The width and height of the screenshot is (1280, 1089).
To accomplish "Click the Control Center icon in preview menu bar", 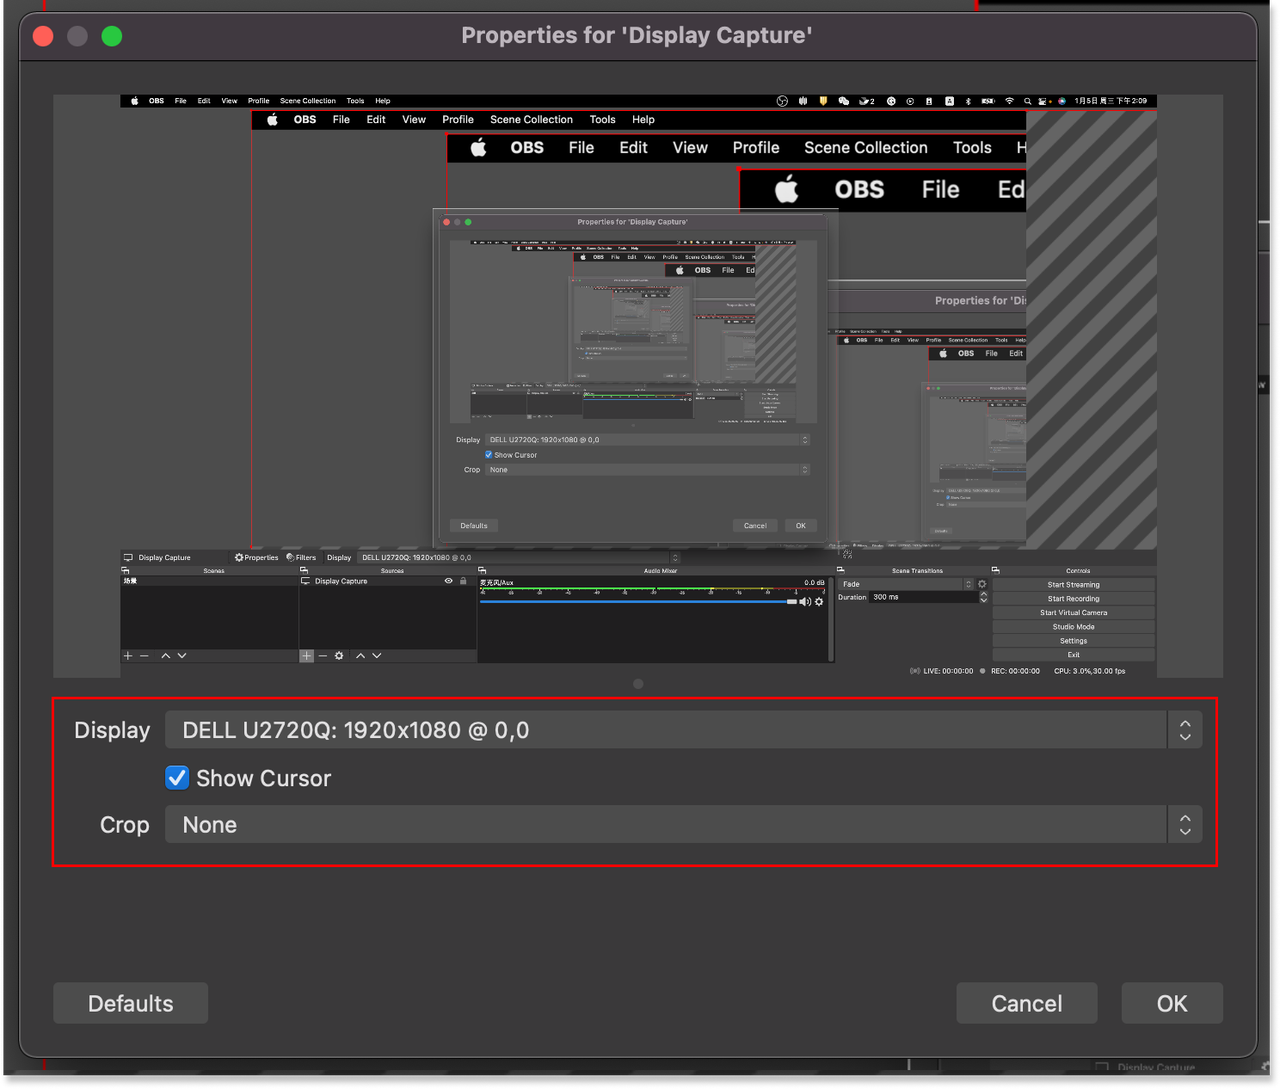I will [x=1044, y=101].
